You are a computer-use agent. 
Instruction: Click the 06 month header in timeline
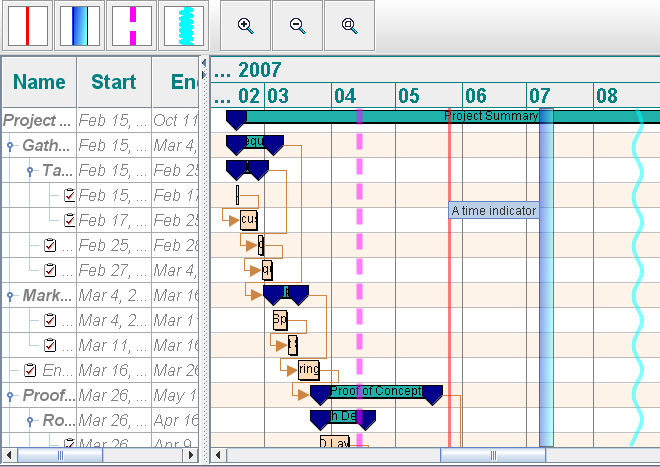(x=475, y=96)
